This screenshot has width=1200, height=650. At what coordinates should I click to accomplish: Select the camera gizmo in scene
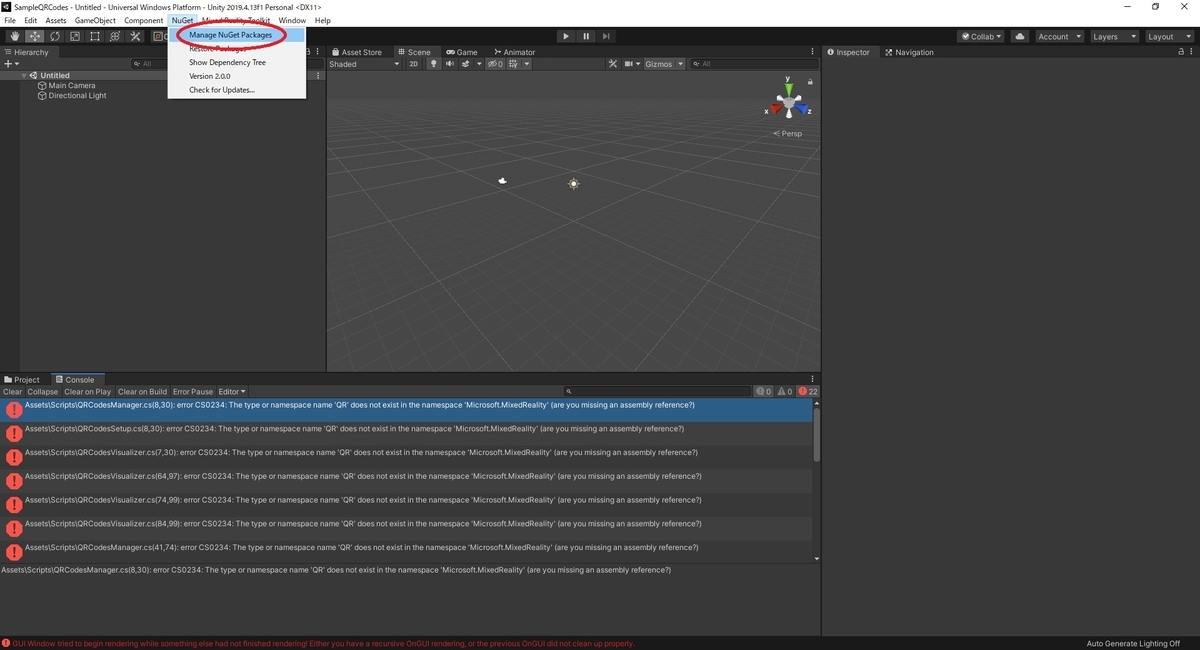coord(502,181)
